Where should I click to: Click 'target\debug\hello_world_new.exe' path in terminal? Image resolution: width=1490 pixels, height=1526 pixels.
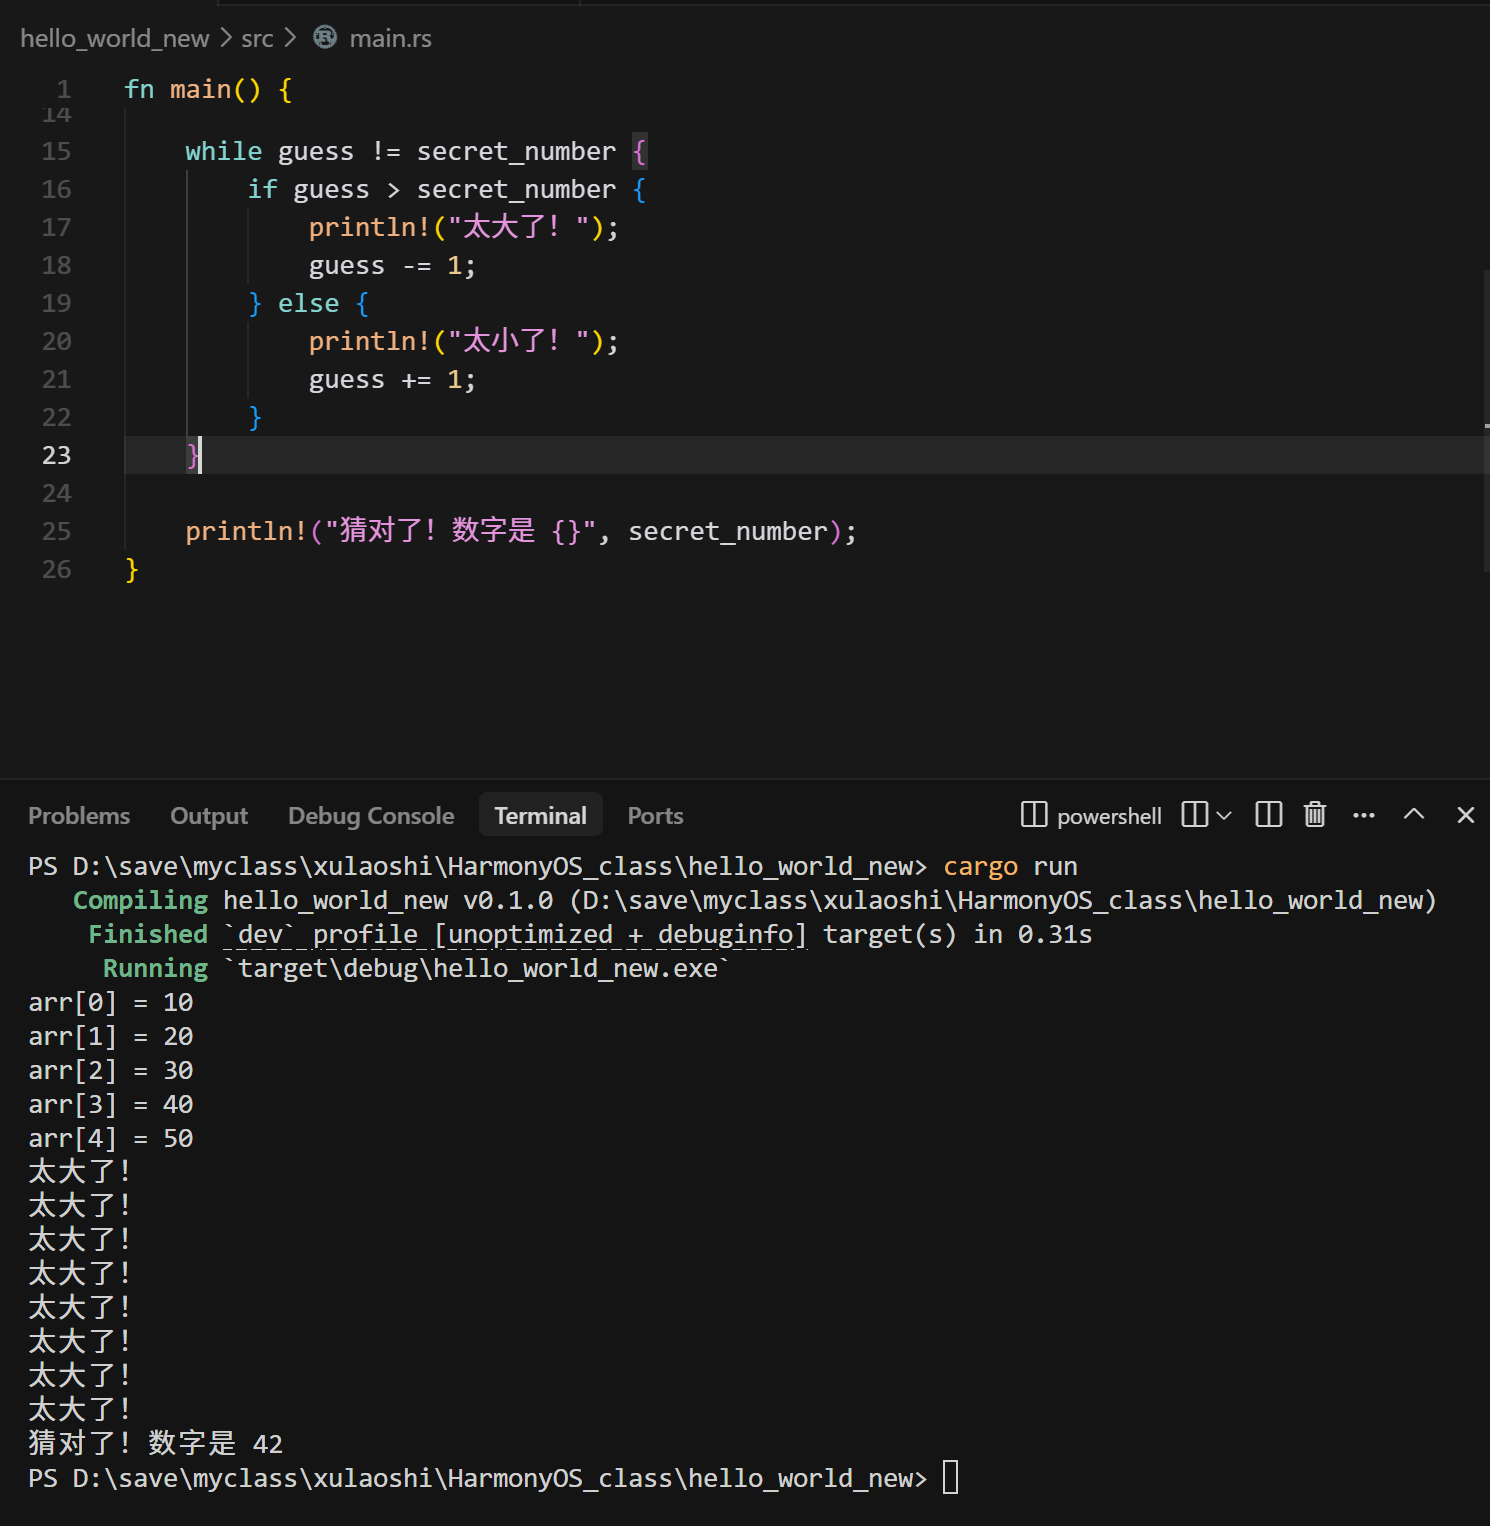click(478, 968)
